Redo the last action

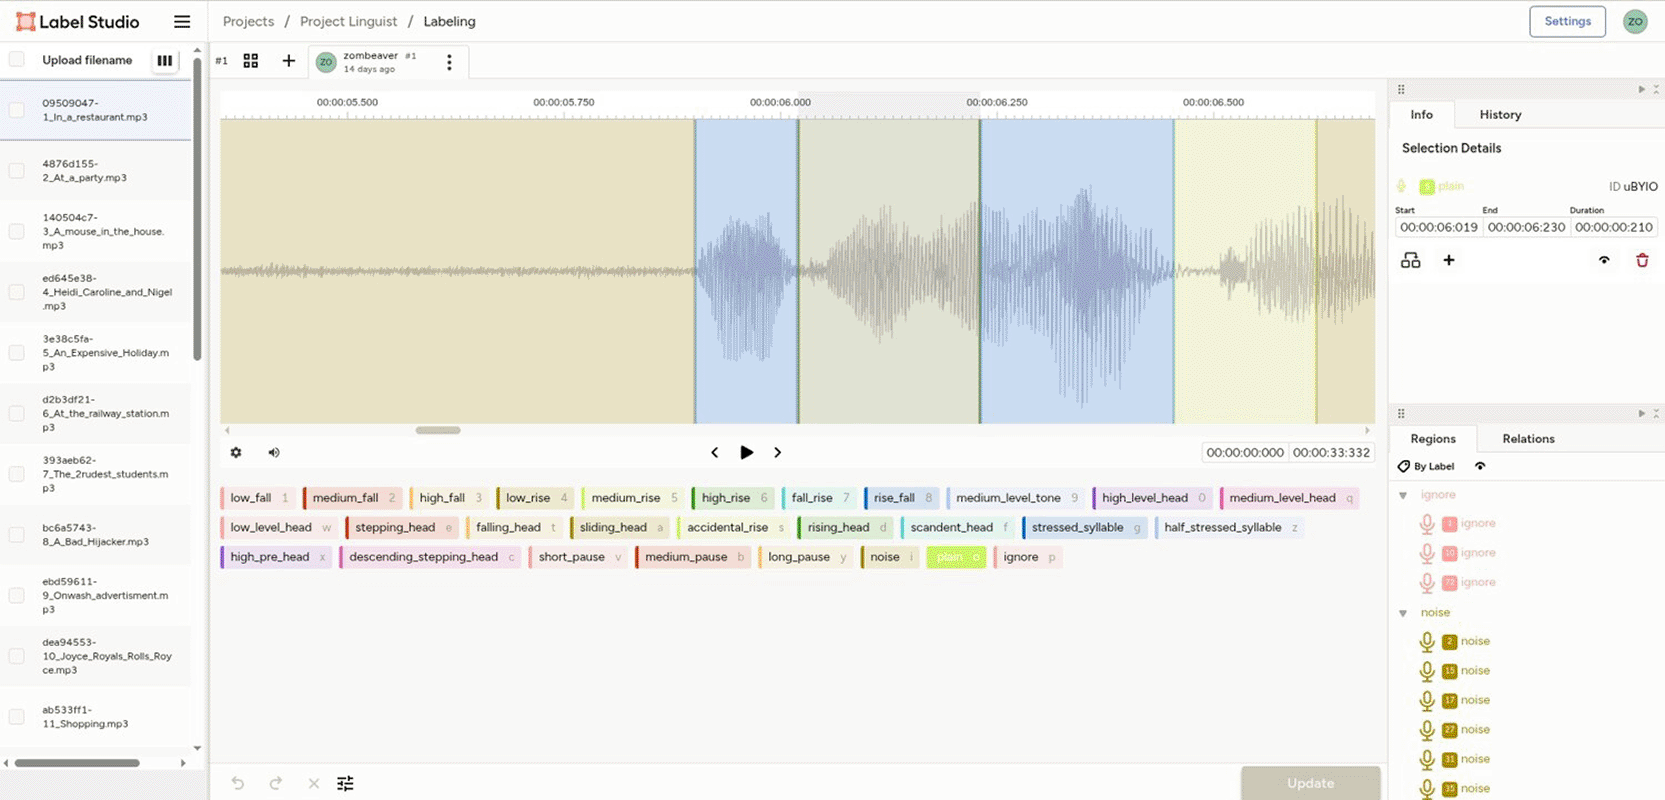tap(275, 783)
